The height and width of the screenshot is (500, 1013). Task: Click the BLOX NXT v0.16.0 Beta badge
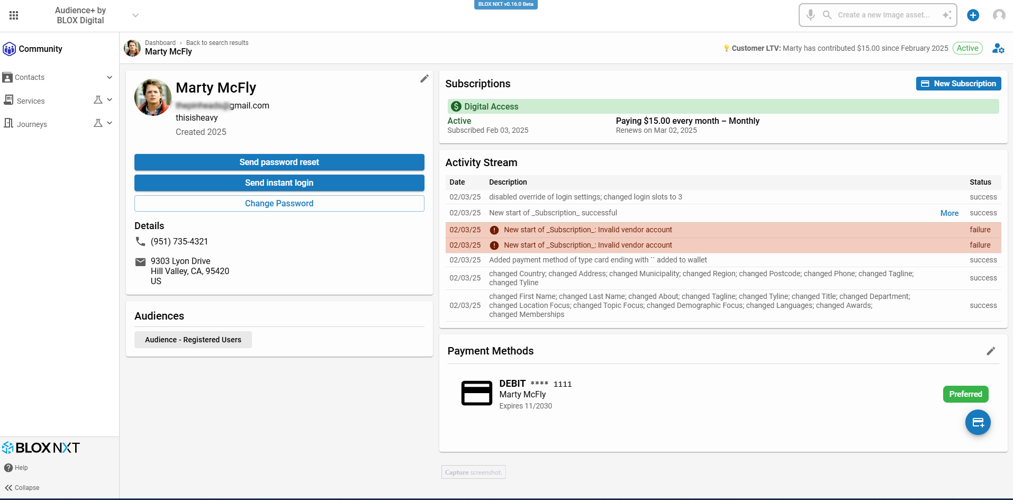(x=506, y=4)
